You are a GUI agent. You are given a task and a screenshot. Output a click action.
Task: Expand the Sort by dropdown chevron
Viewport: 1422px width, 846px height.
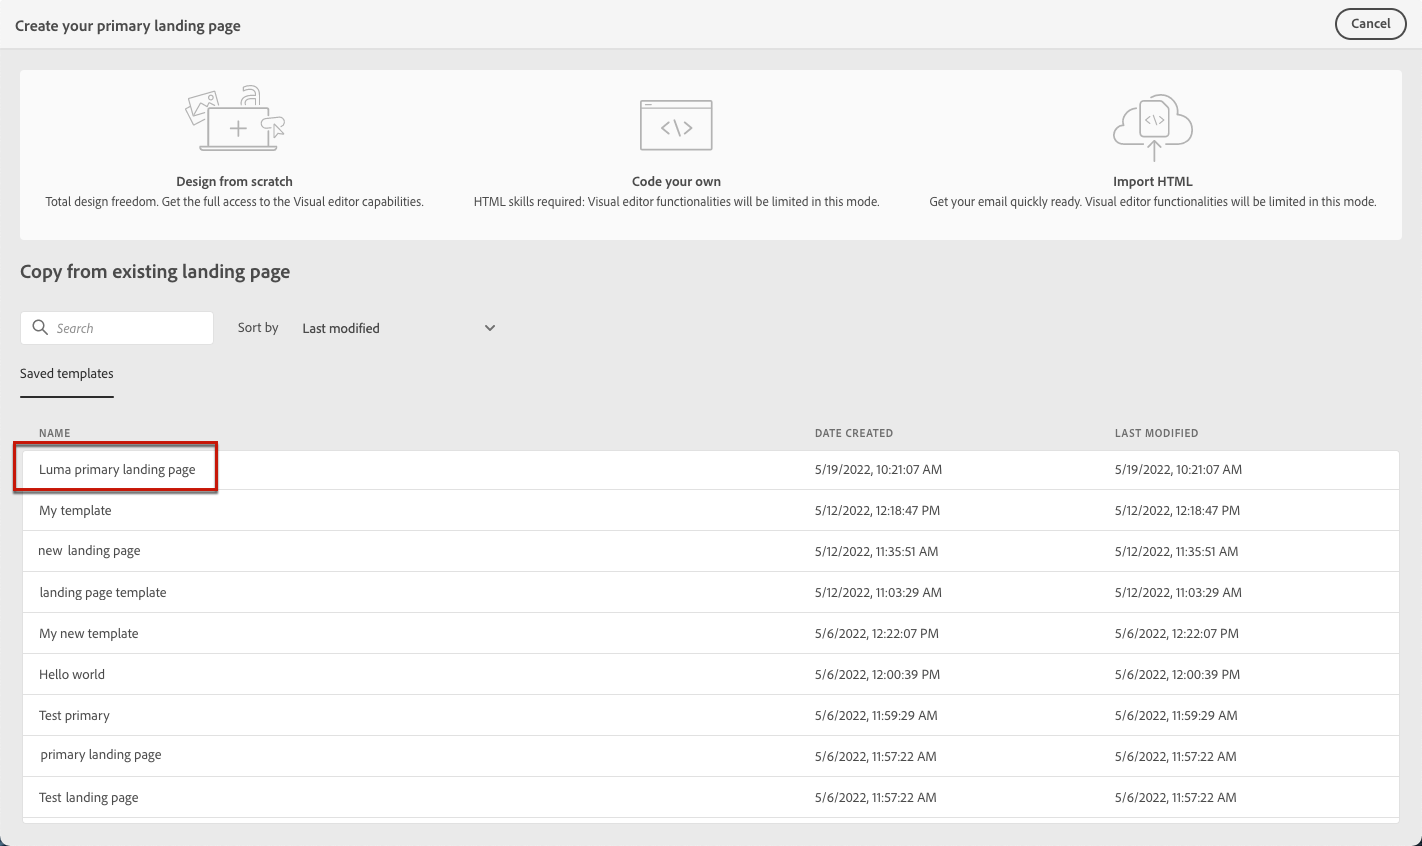[490, 328]
